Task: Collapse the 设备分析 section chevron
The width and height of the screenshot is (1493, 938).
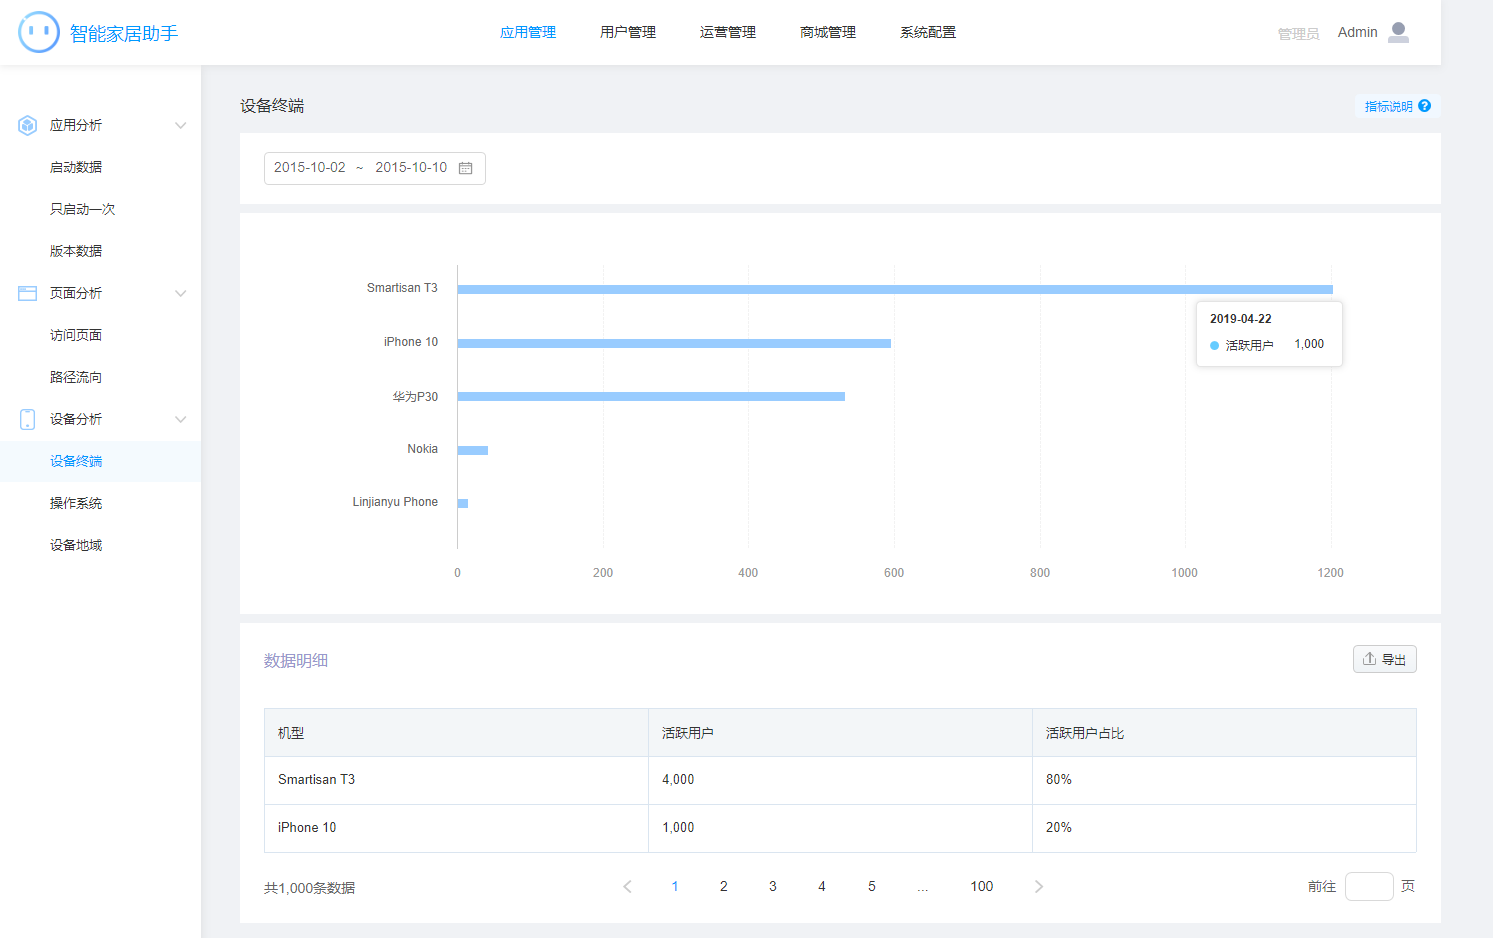Action: coord(181,419)
